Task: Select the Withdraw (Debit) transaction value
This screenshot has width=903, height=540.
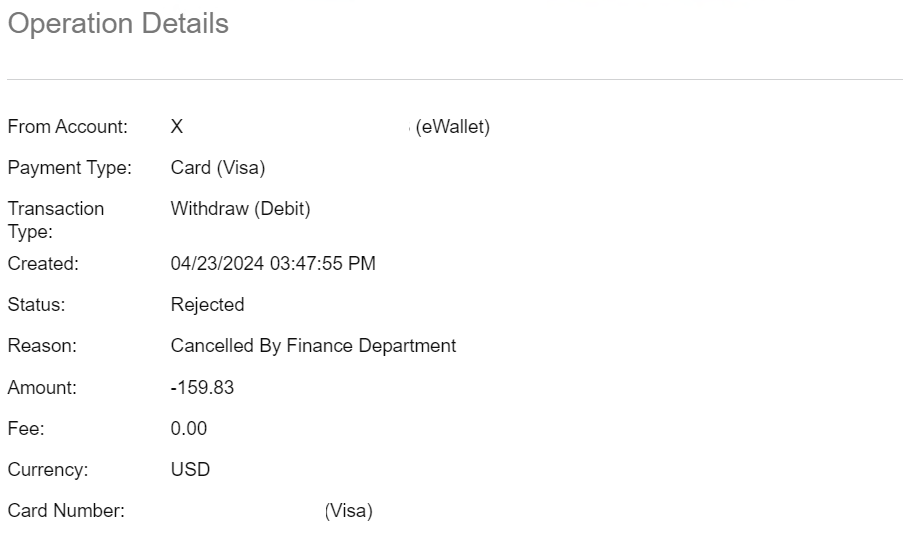Action: (x=240, y=209)
